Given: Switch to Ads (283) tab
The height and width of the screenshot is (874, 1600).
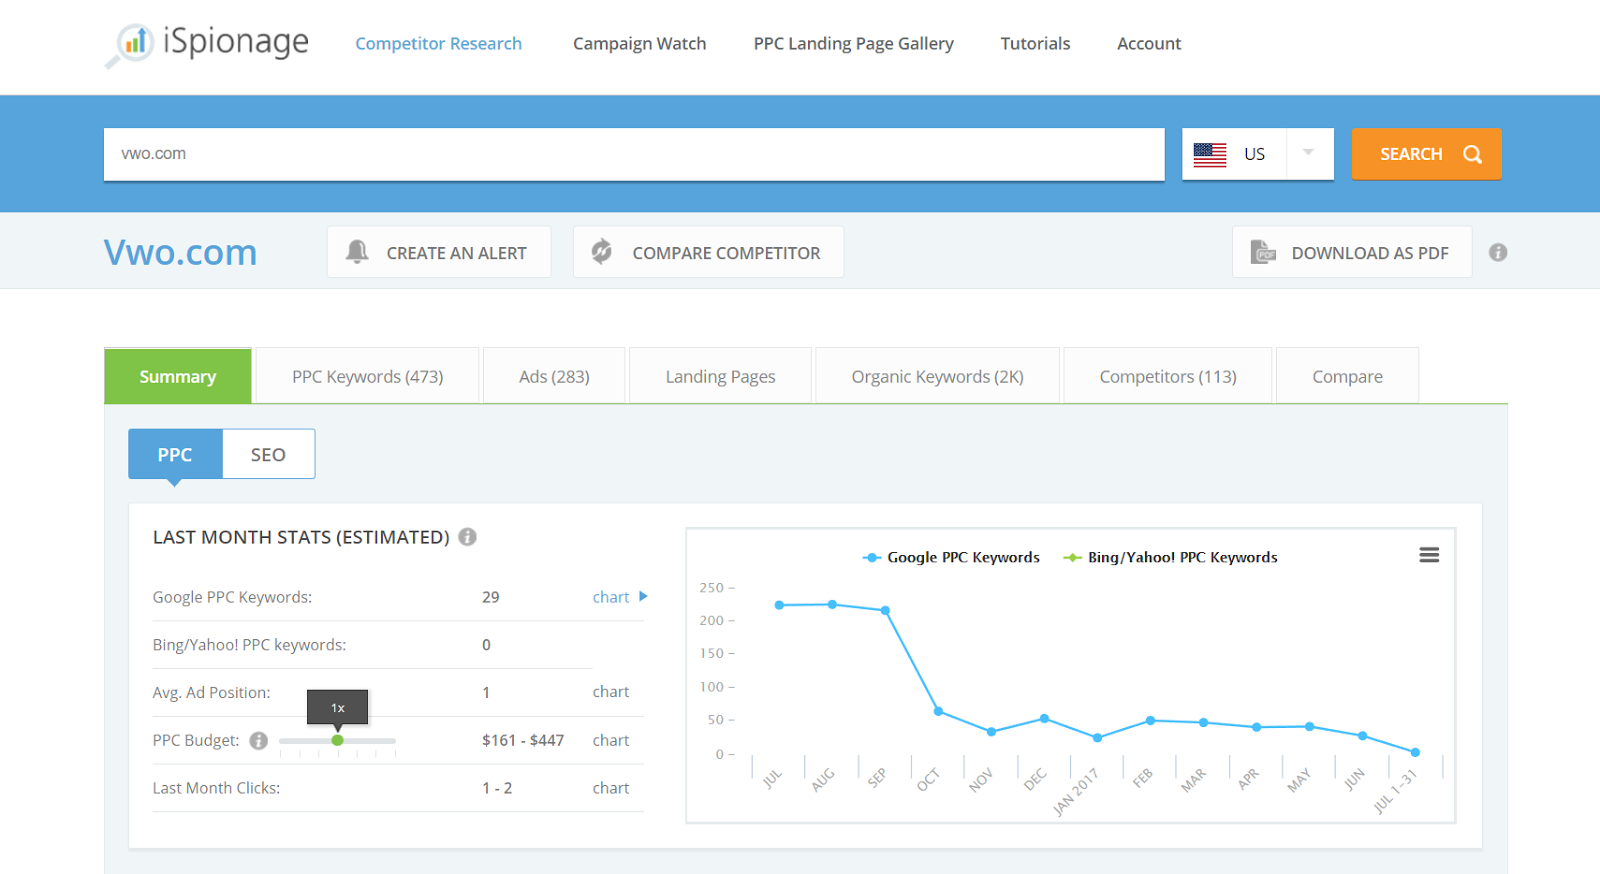Looking at the screenshot, I should point(554,376).
